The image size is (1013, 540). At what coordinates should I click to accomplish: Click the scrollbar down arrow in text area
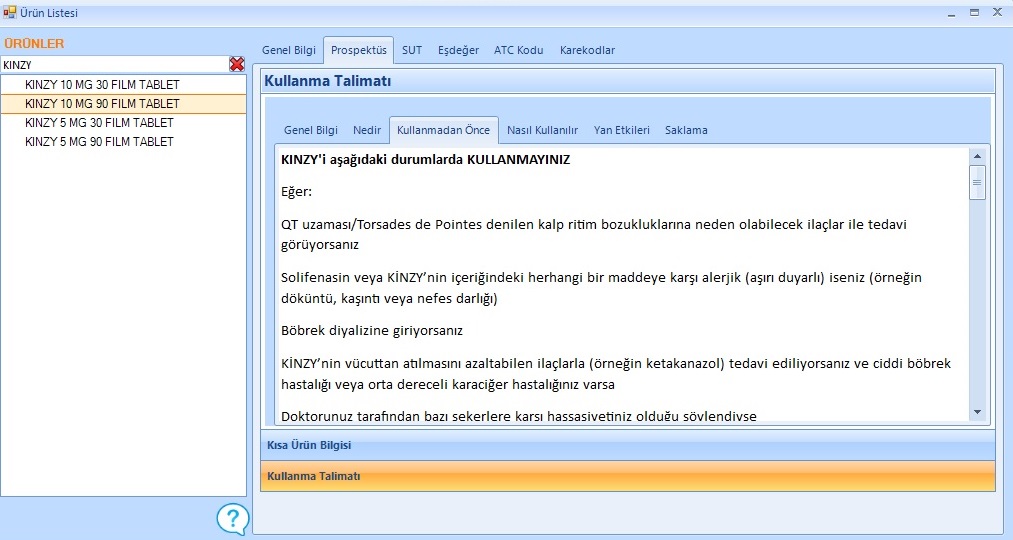pos(977,412)
